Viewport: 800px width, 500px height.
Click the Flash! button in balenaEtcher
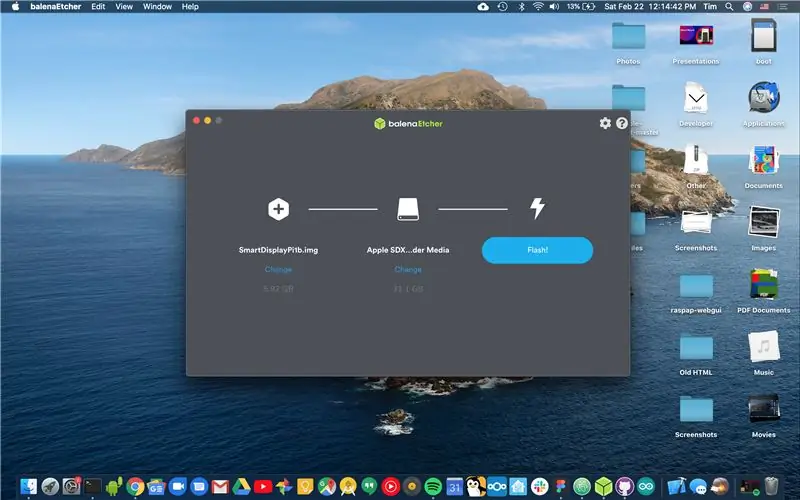[x=537, y=250]
